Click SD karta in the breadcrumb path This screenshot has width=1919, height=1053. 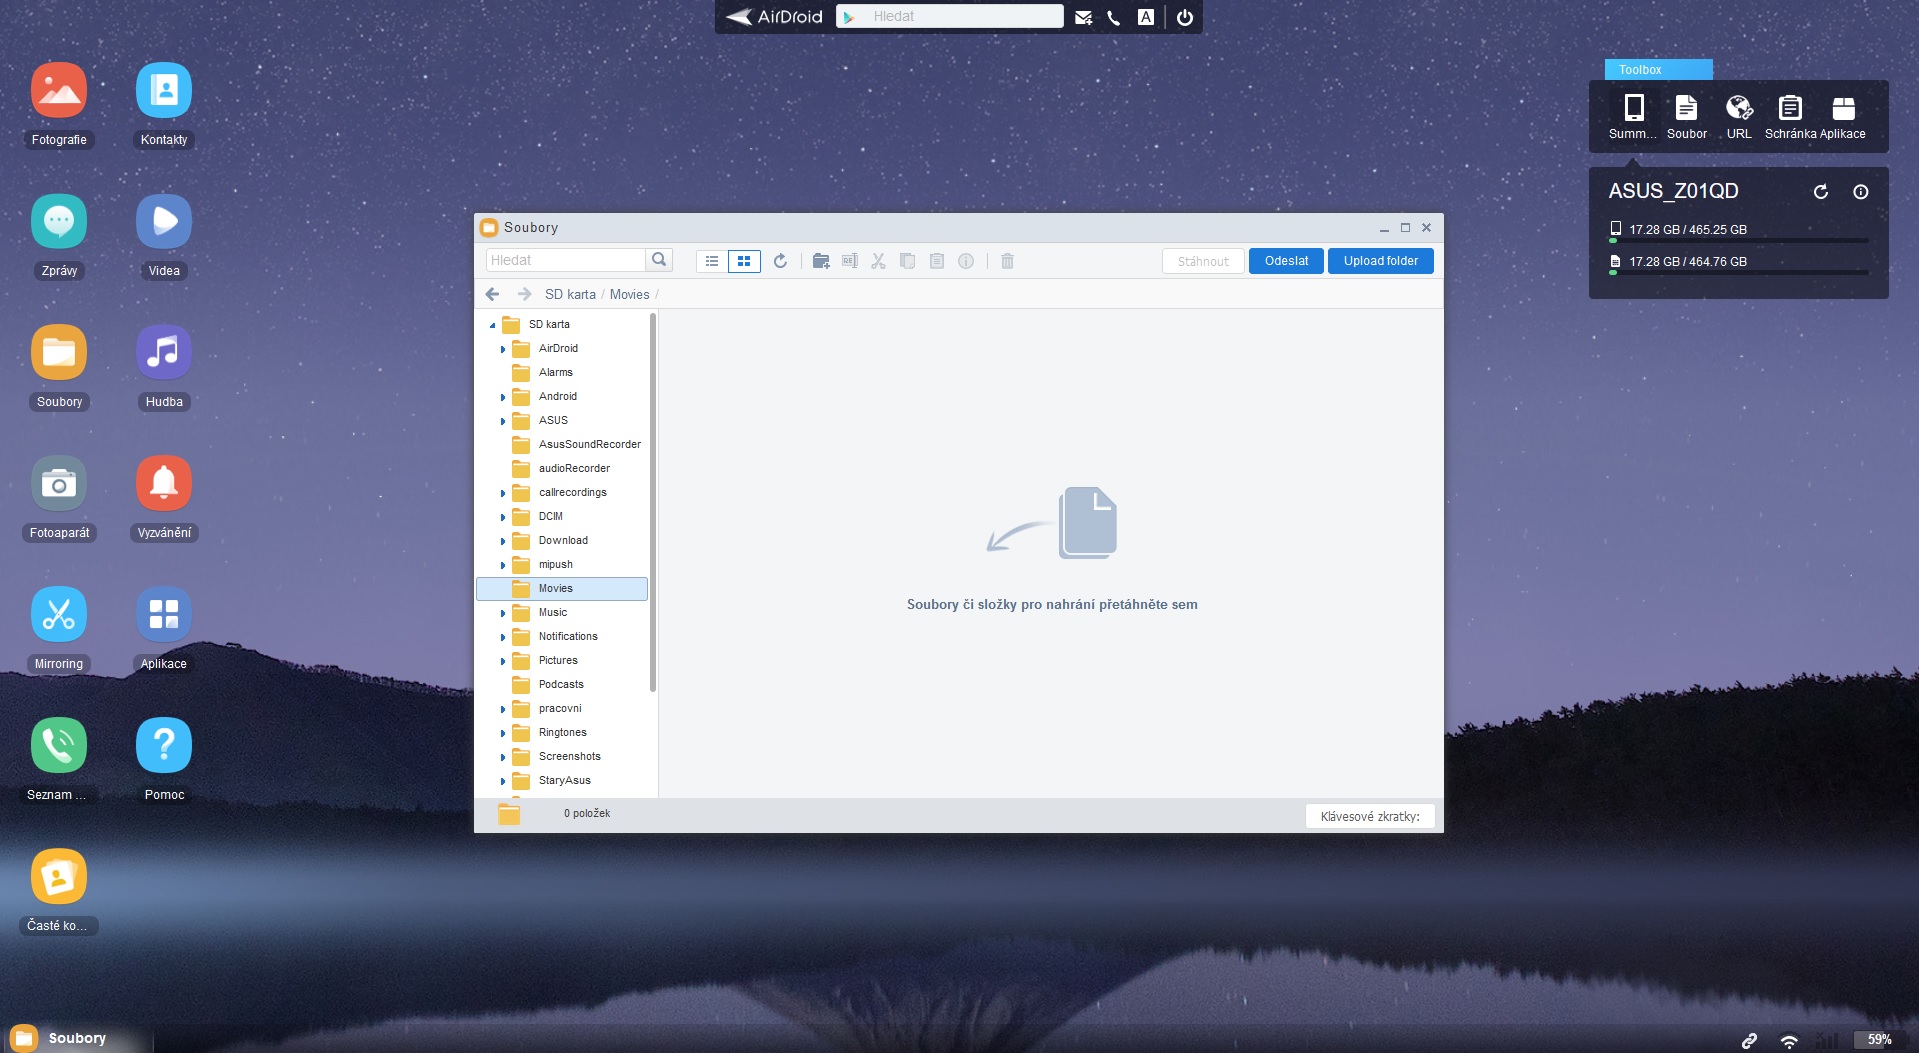pyautogui.click(x=570, y=294)
